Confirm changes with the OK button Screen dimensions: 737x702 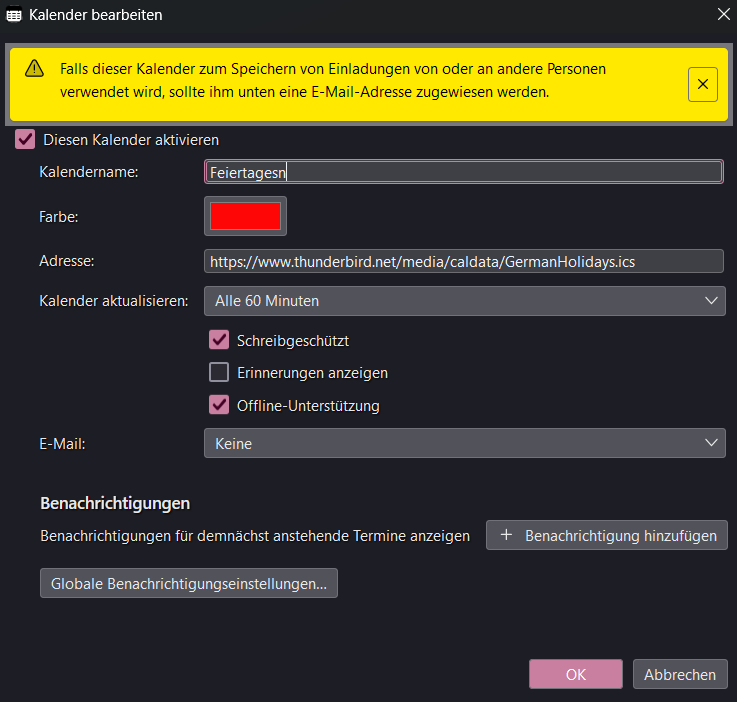click(x=575, y=674)
